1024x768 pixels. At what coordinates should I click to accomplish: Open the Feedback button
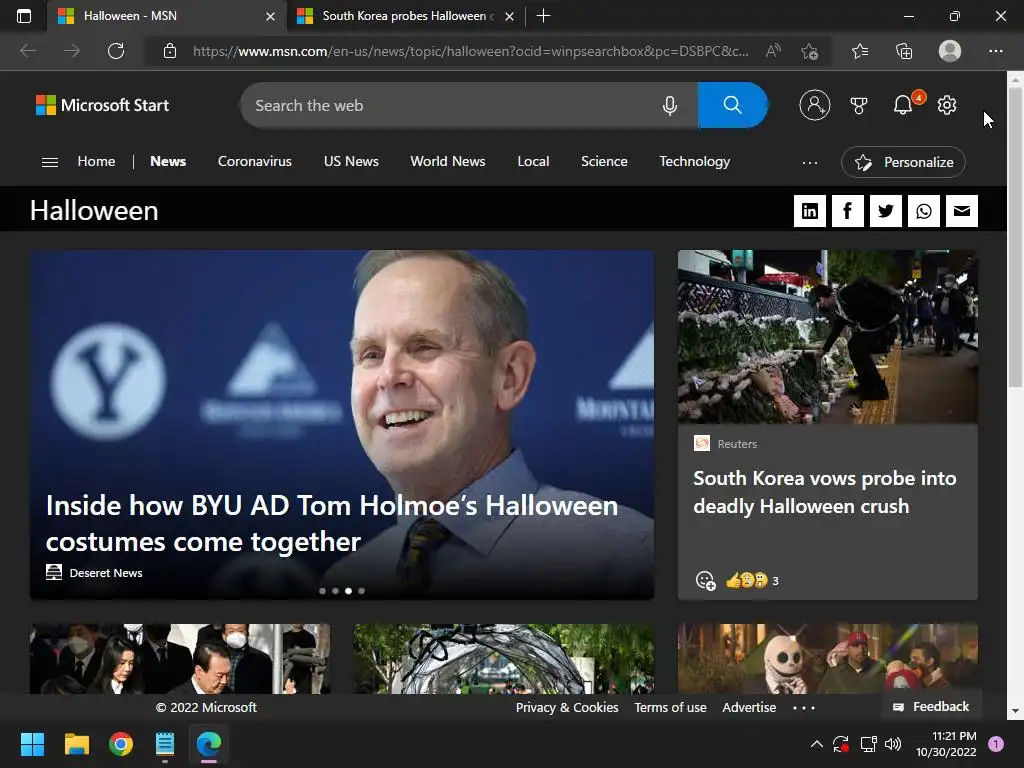[931, 707]
